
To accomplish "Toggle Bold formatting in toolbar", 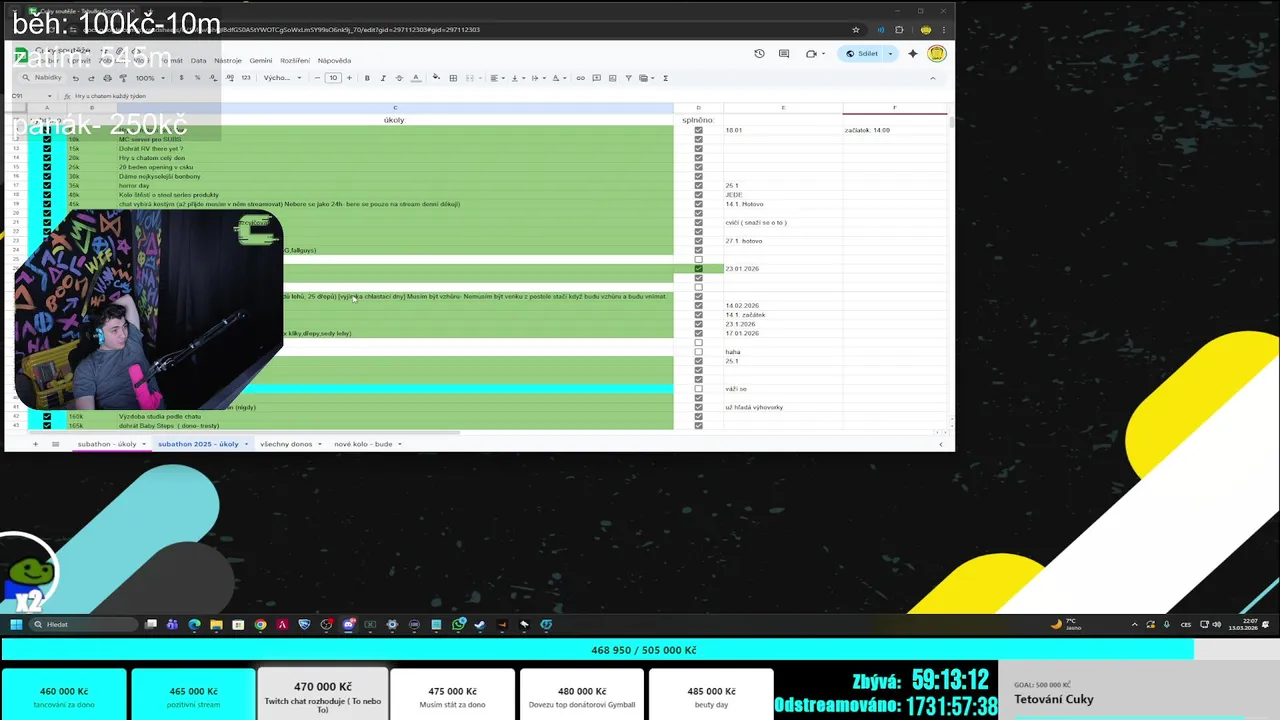I will (x=367, y=78).
